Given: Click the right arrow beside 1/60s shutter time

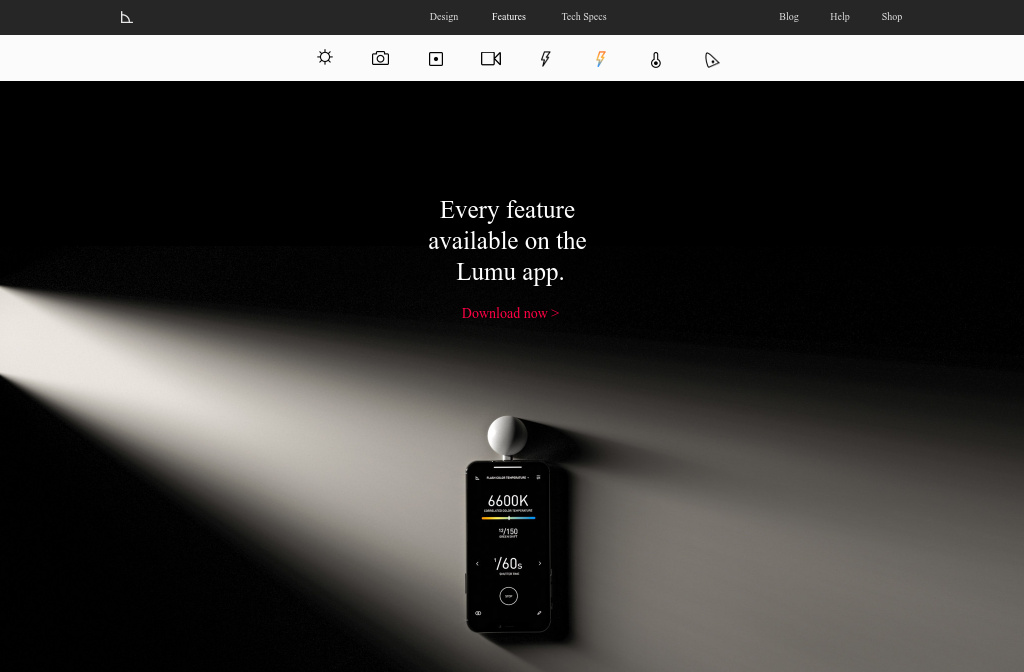Looking at the screenshot, I should pyautogui.click(x=539, y=563).
